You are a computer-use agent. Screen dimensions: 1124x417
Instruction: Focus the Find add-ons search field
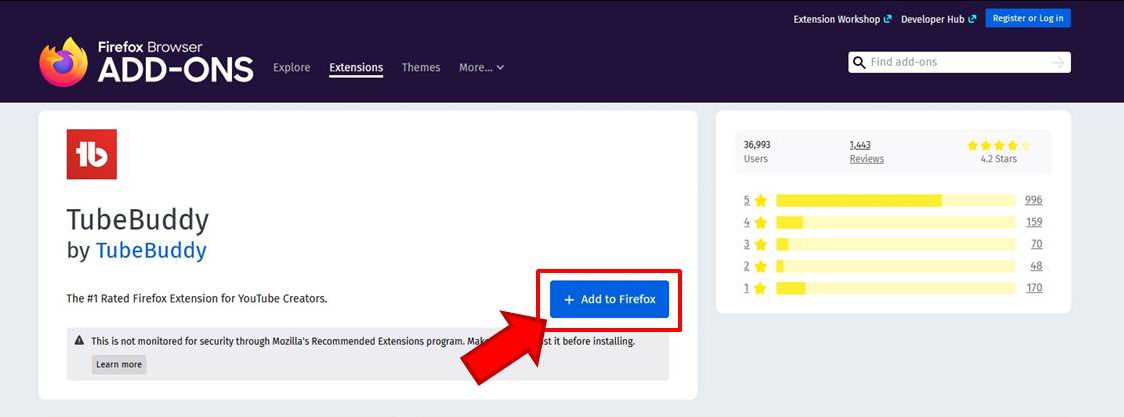(959, 62)
